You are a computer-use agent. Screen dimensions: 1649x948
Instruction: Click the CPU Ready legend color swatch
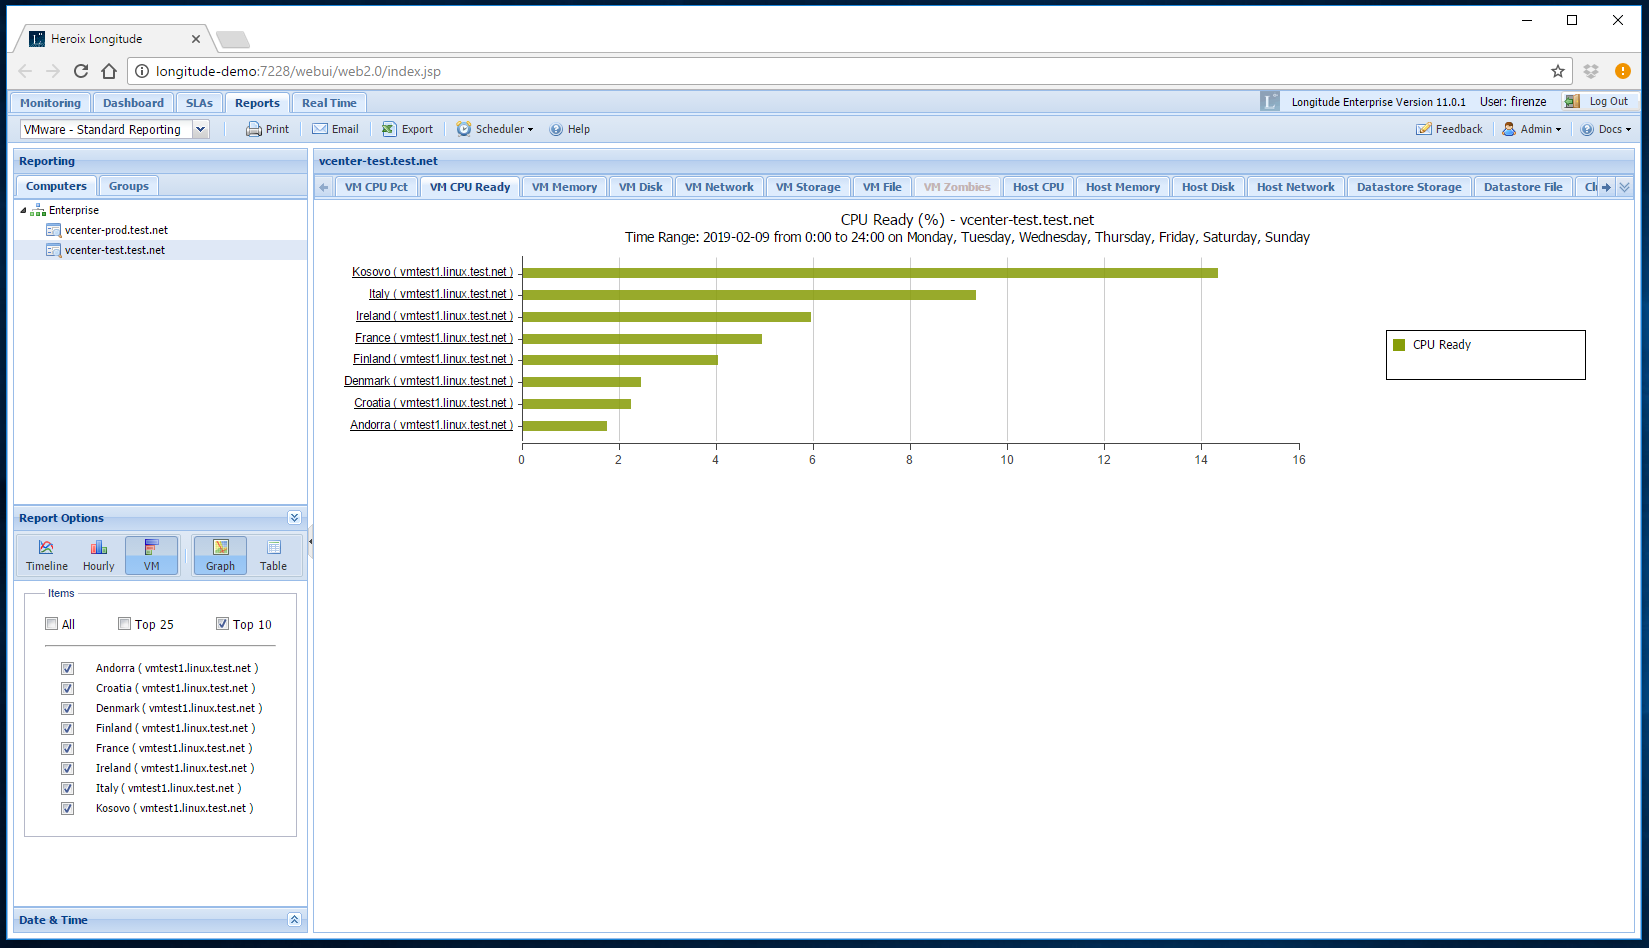coord(1399,345)
